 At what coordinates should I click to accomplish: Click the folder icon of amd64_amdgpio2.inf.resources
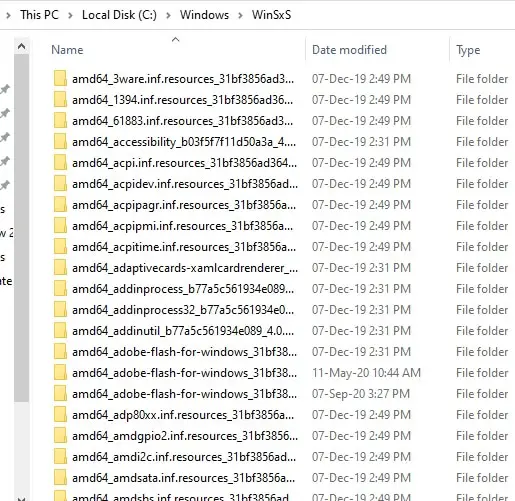point(60,436)
